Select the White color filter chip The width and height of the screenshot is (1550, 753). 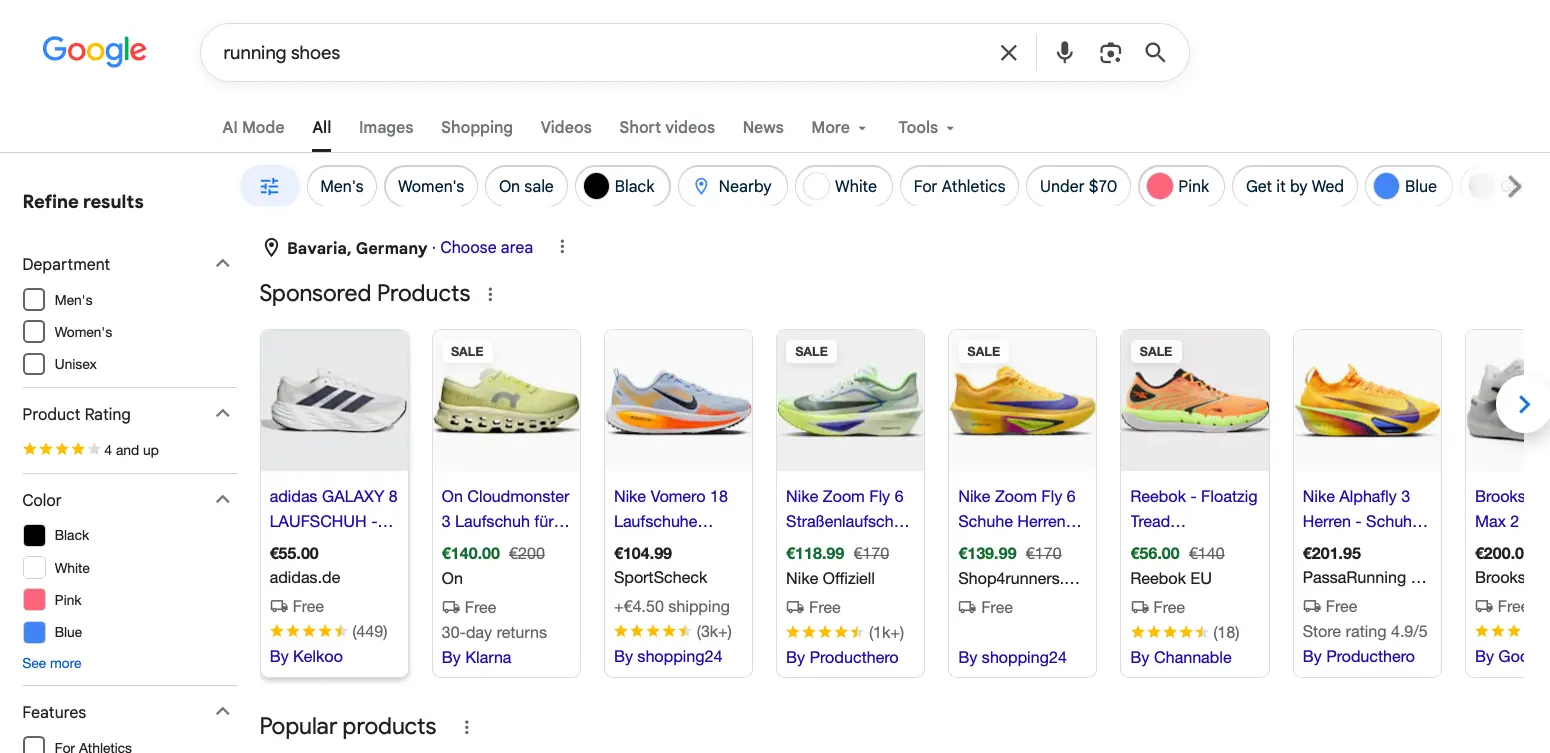click(x=843, y=186)
